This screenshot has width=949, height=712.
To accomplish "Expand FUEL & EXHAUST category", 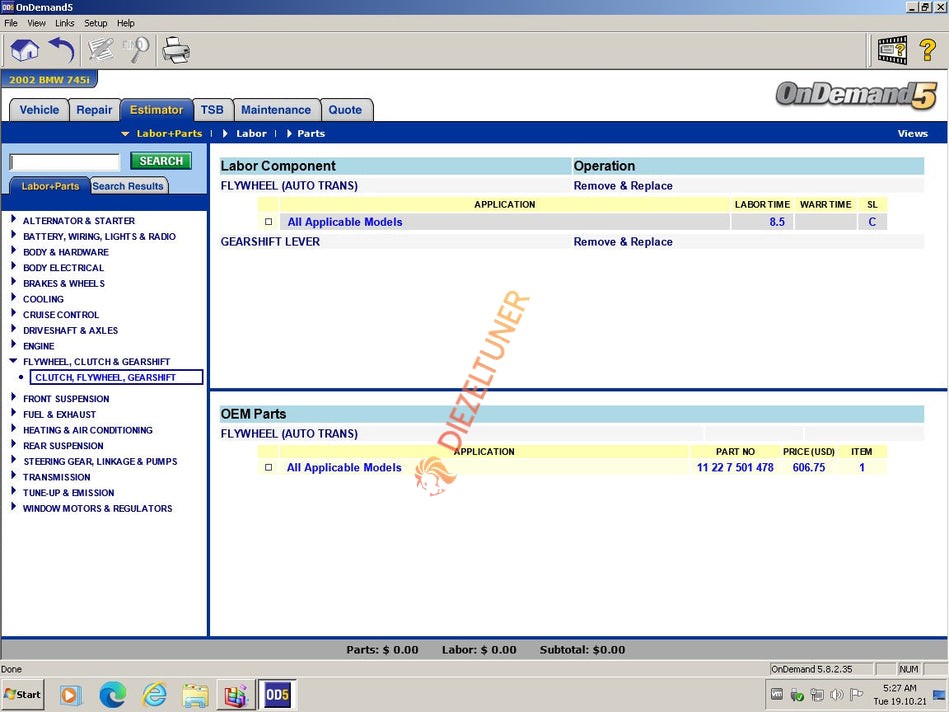I will [x=13, y=413].
